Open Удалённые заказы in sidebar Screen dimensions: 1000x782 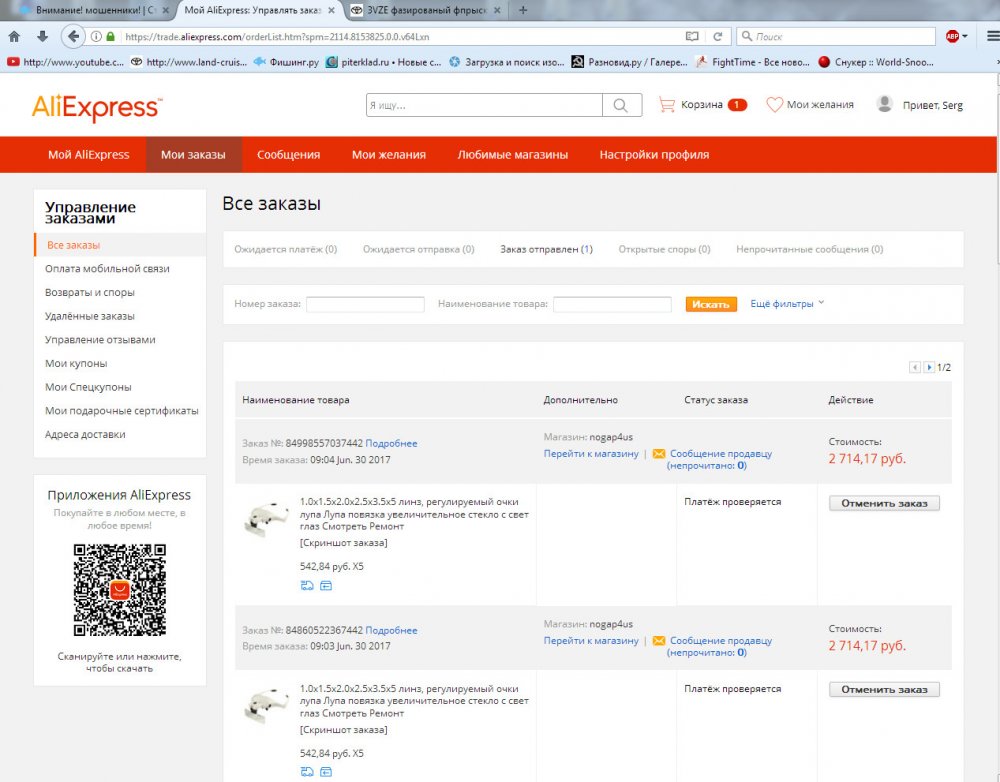click(x=89, y=316)
